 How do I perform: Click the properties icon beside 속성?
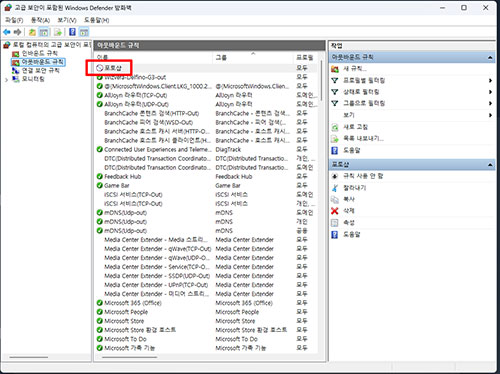(335, 223)
